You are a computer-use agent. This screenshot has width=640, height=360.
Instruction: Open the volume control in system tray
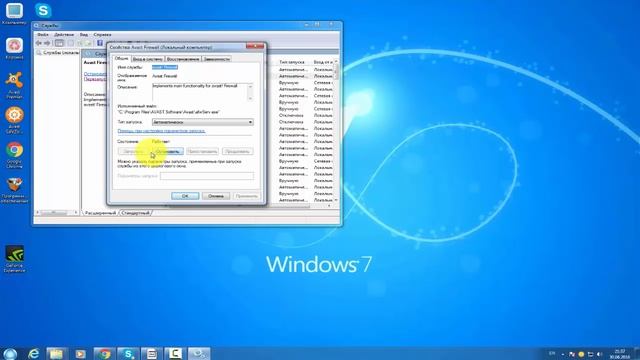click(x=599, y=354)
